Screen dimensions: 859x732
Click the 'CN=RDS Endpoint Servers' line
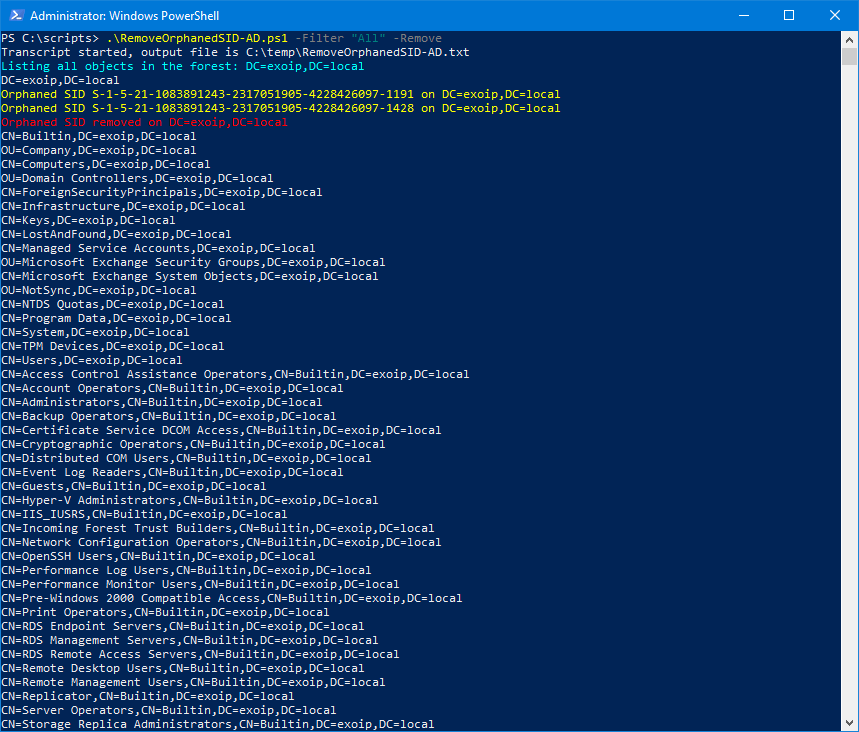click(x=182, y=626)
